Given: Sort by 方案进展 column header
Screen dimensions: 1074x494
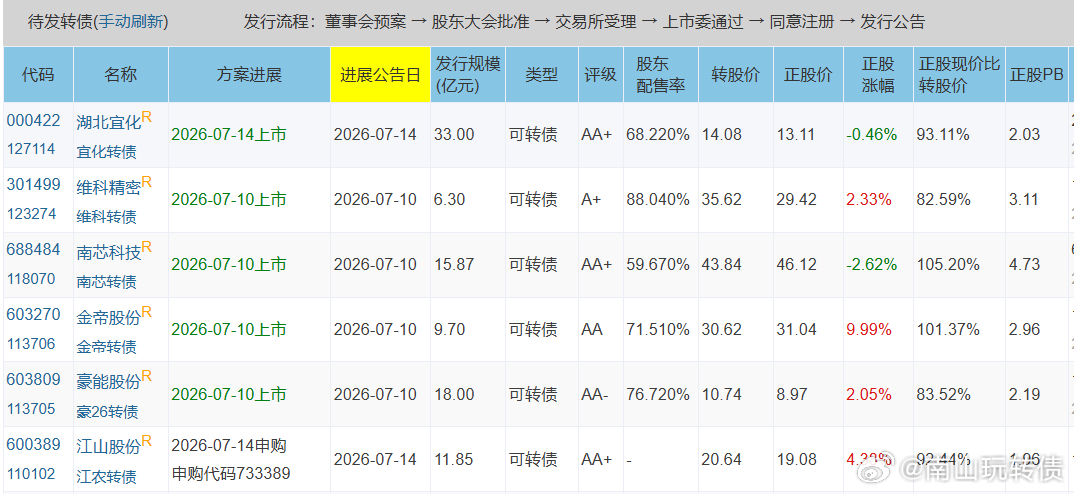Looking at the screenshot, I should (249, 75).
